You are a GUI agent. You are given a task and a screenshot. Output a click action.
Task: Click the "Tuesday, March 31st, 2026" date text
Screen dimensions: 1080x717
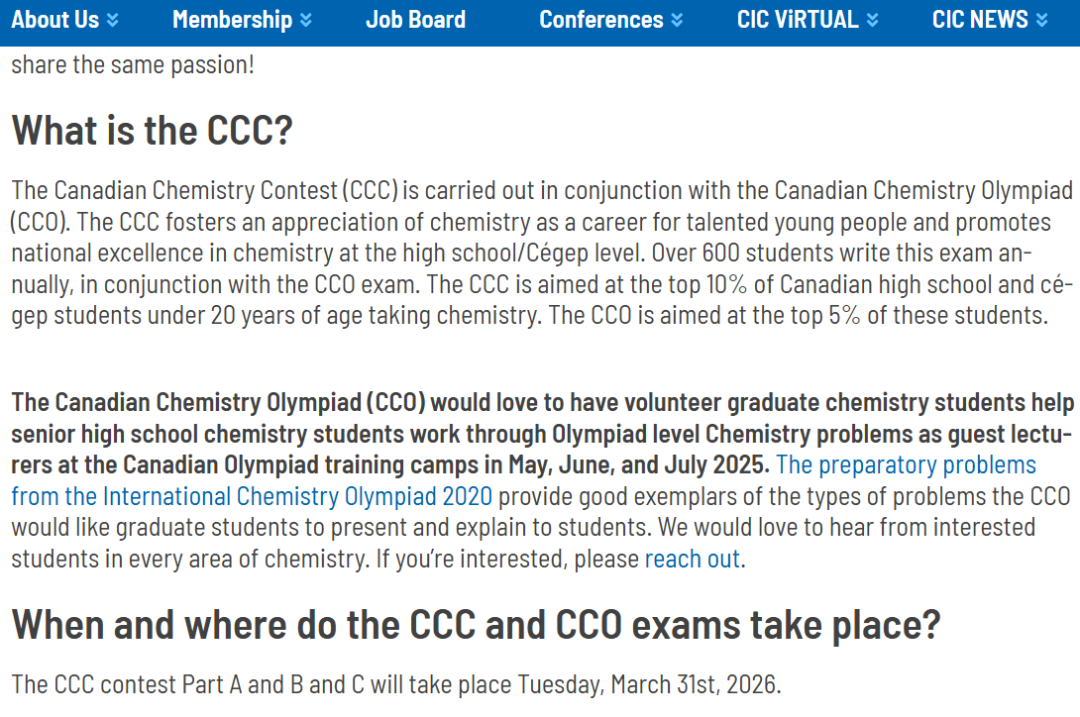(x=648, y=685)
